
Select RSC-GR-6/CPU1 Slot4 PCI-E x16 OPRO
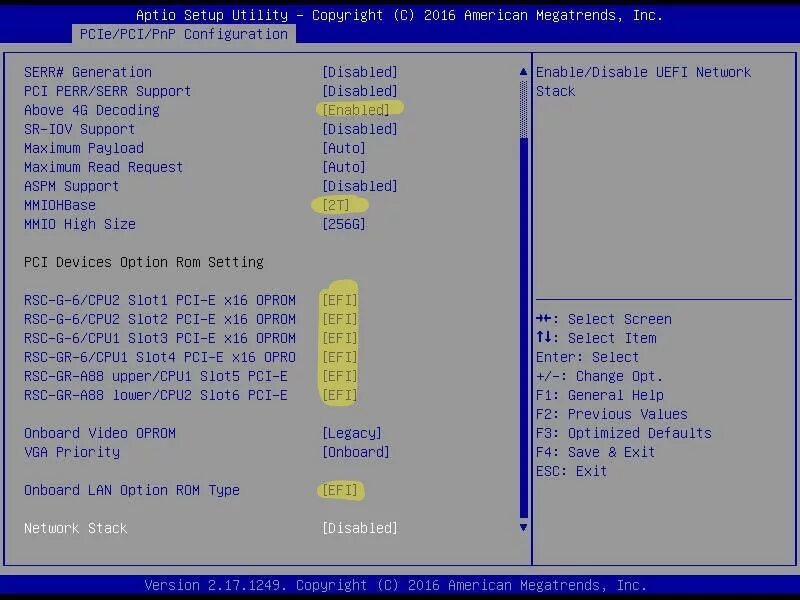coord(160,357)
